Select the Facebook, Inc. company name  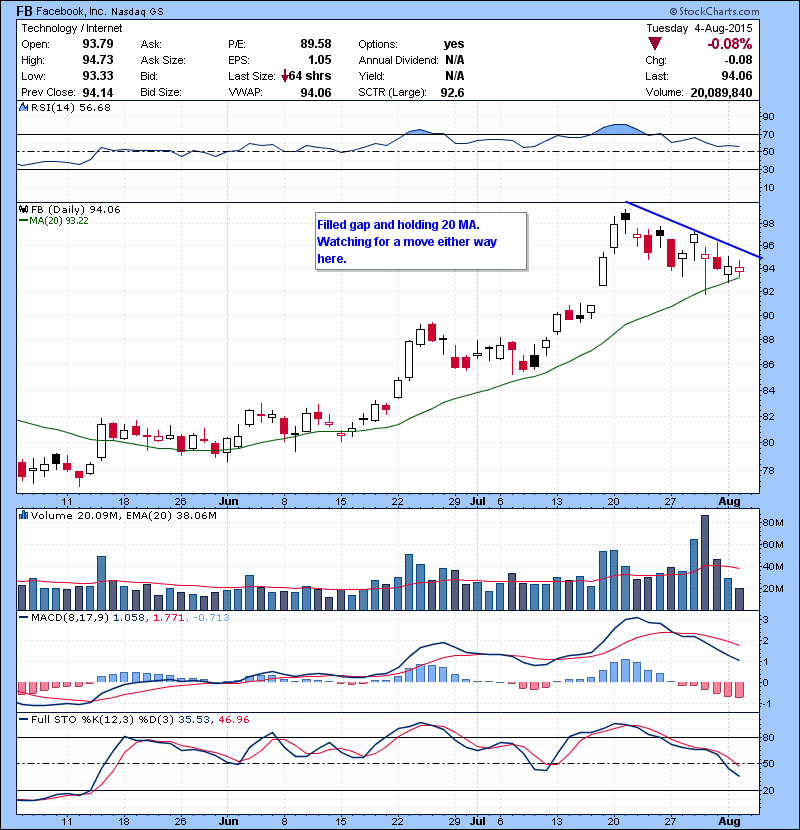[71, 11]
